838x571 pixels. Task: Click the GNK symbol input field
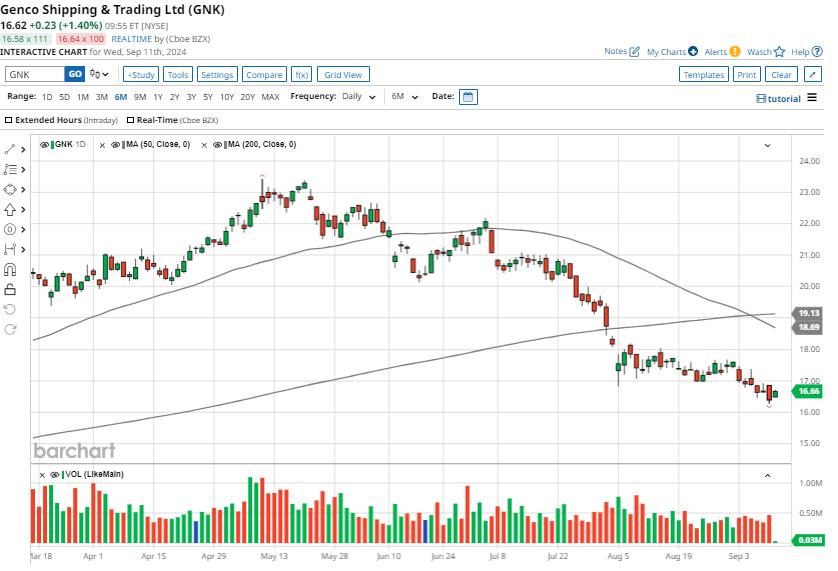pos(35,74)
